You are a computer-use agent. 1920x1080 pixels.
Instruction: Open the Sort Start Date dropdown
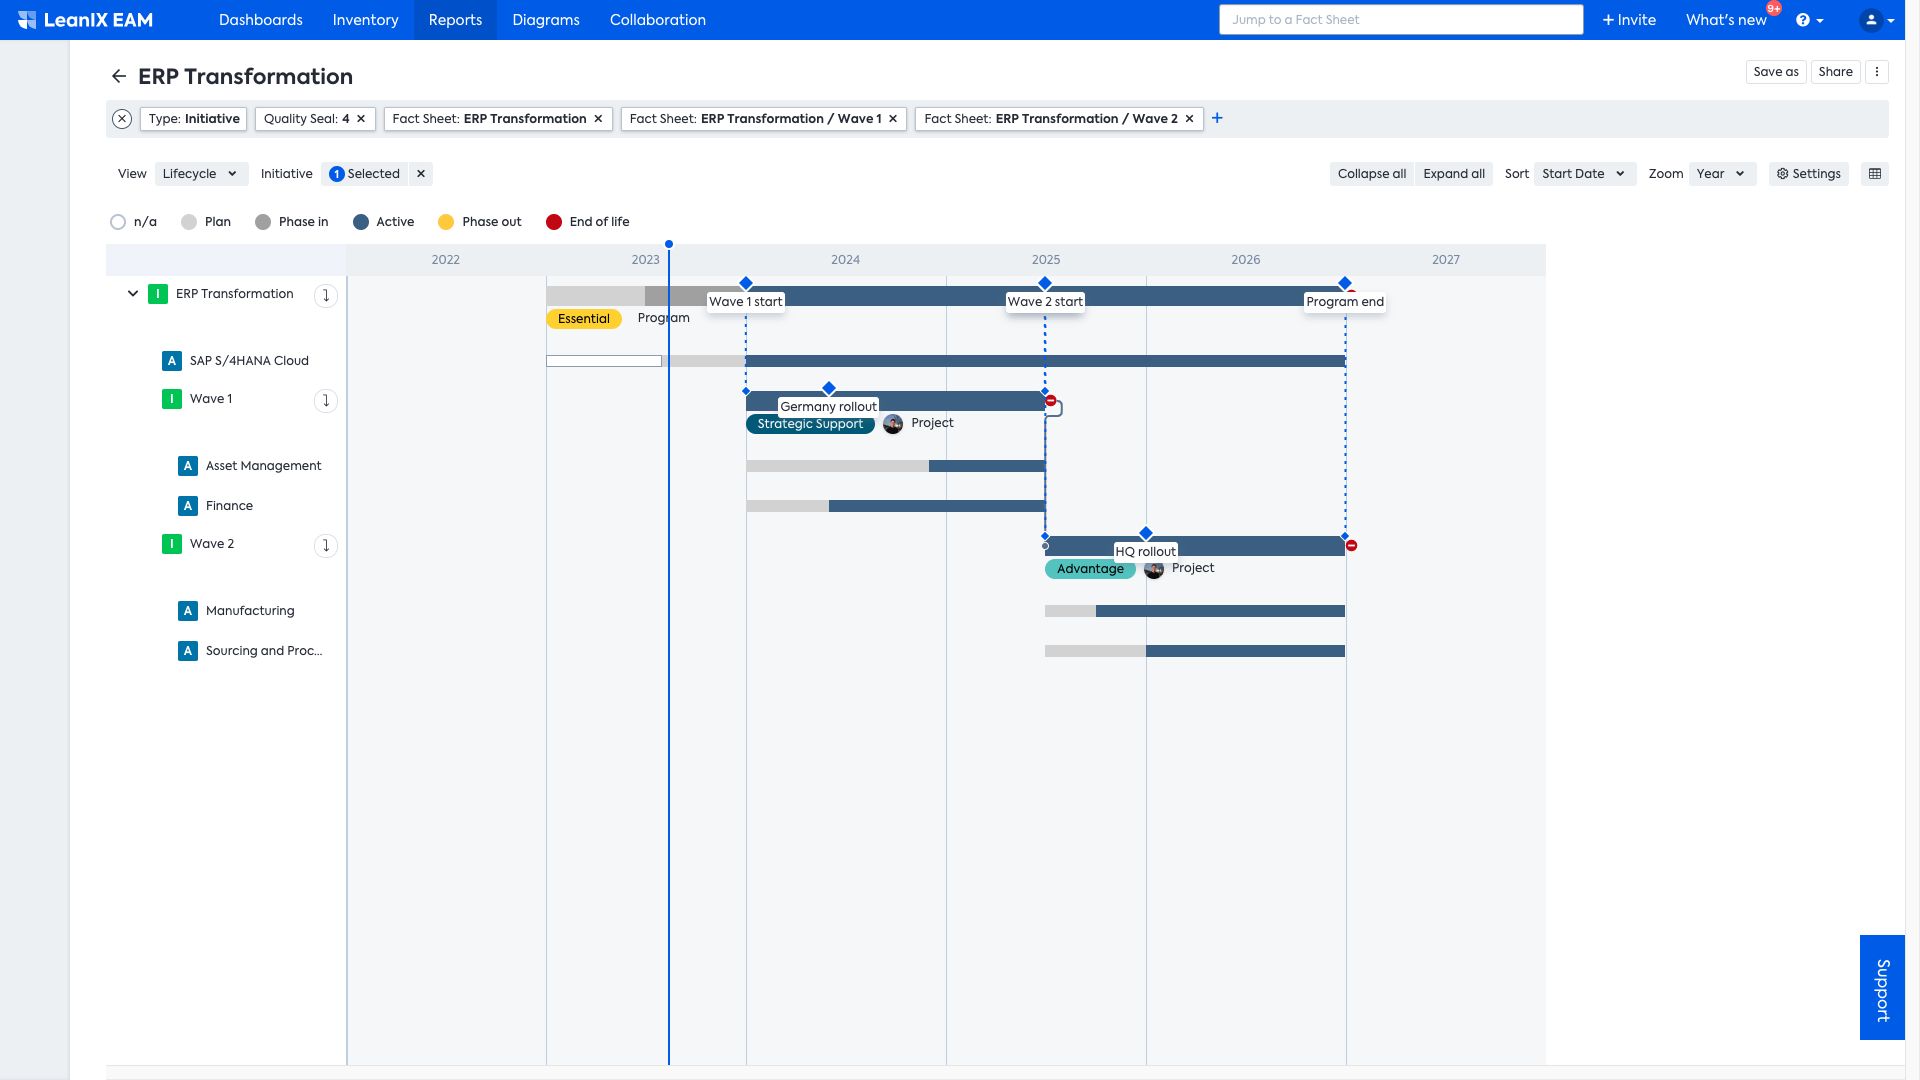point(1584,174)
